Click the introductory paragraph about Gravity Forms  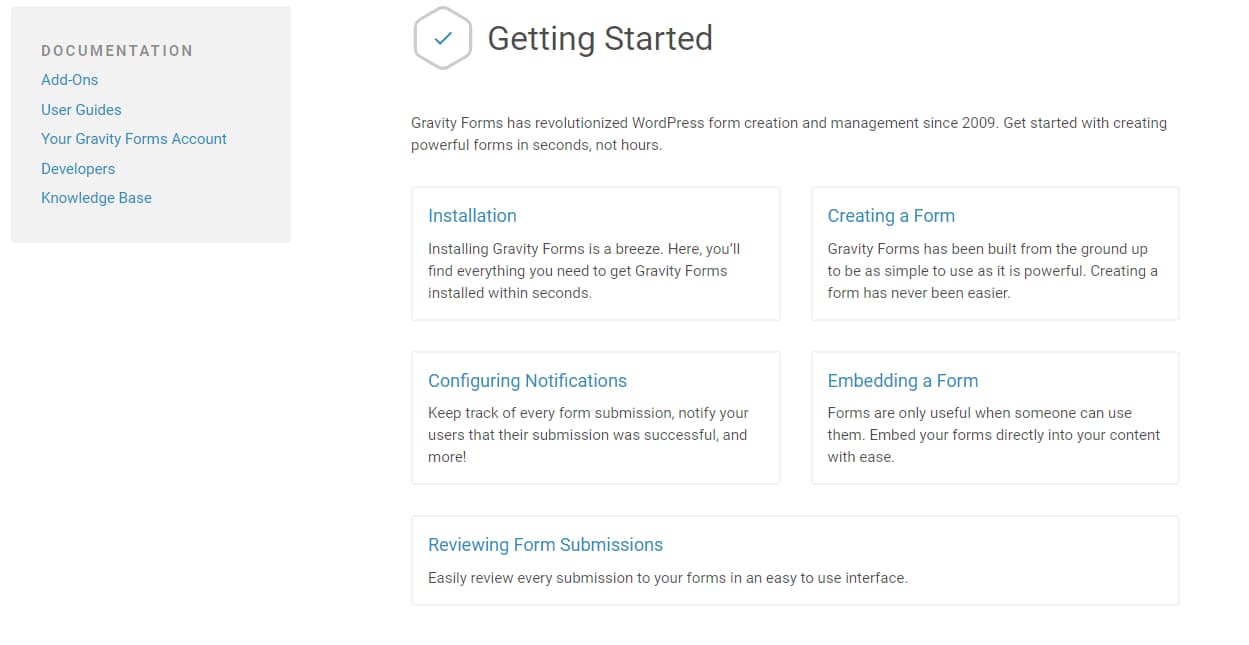[x=788, y=133]
